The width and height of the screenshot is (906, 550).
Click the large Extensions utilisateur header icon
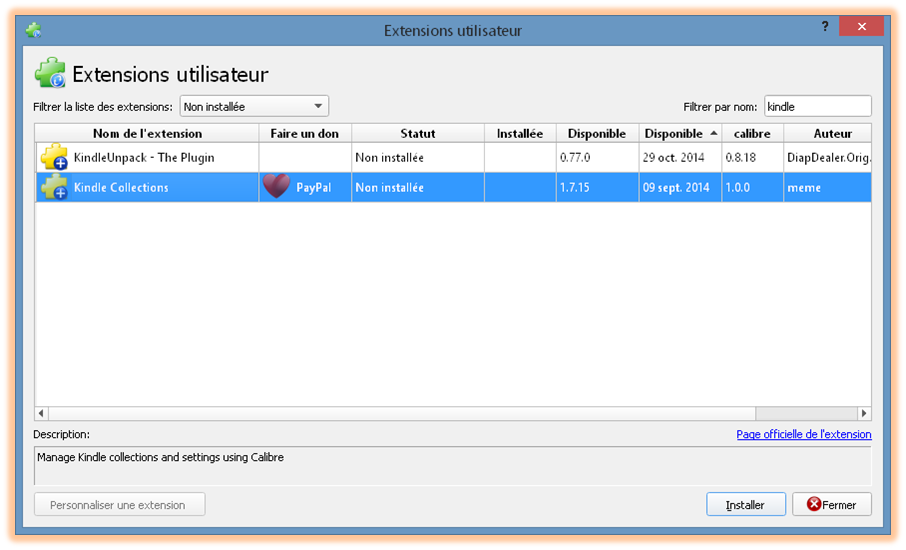50,73
